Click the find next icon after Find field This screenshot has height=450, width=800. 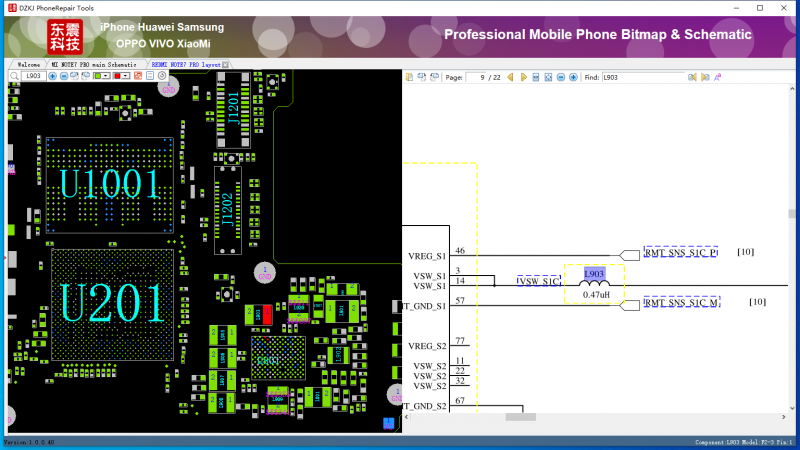705,77
